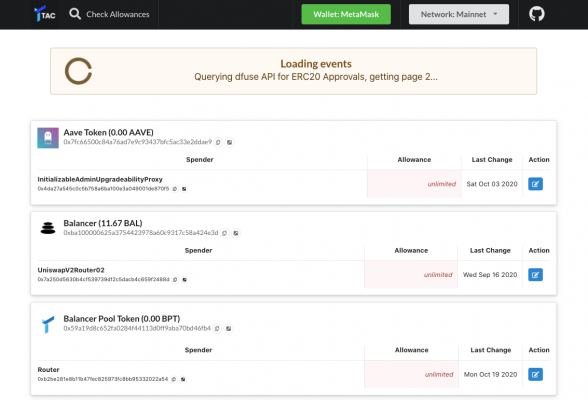Open Router spender address in explorer
588x400 pixels.
click(183, 379)
